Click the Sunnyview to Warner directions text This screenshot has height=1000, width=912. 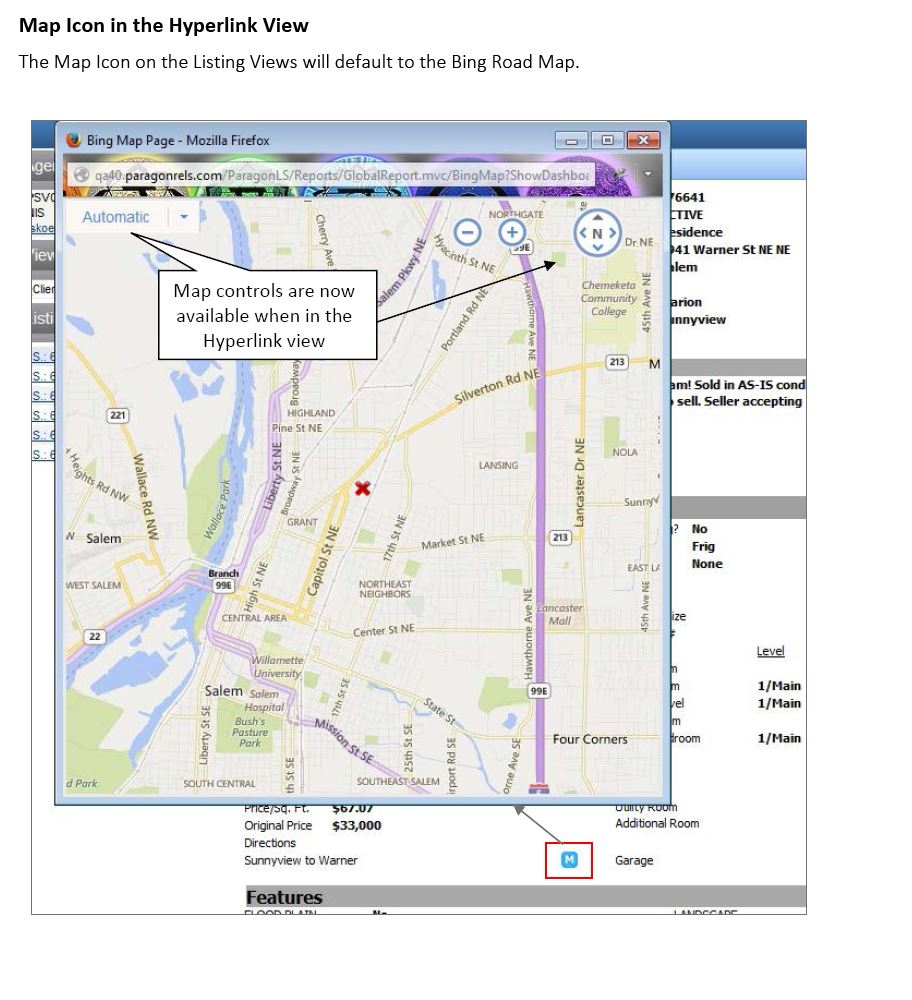point(300,860)
